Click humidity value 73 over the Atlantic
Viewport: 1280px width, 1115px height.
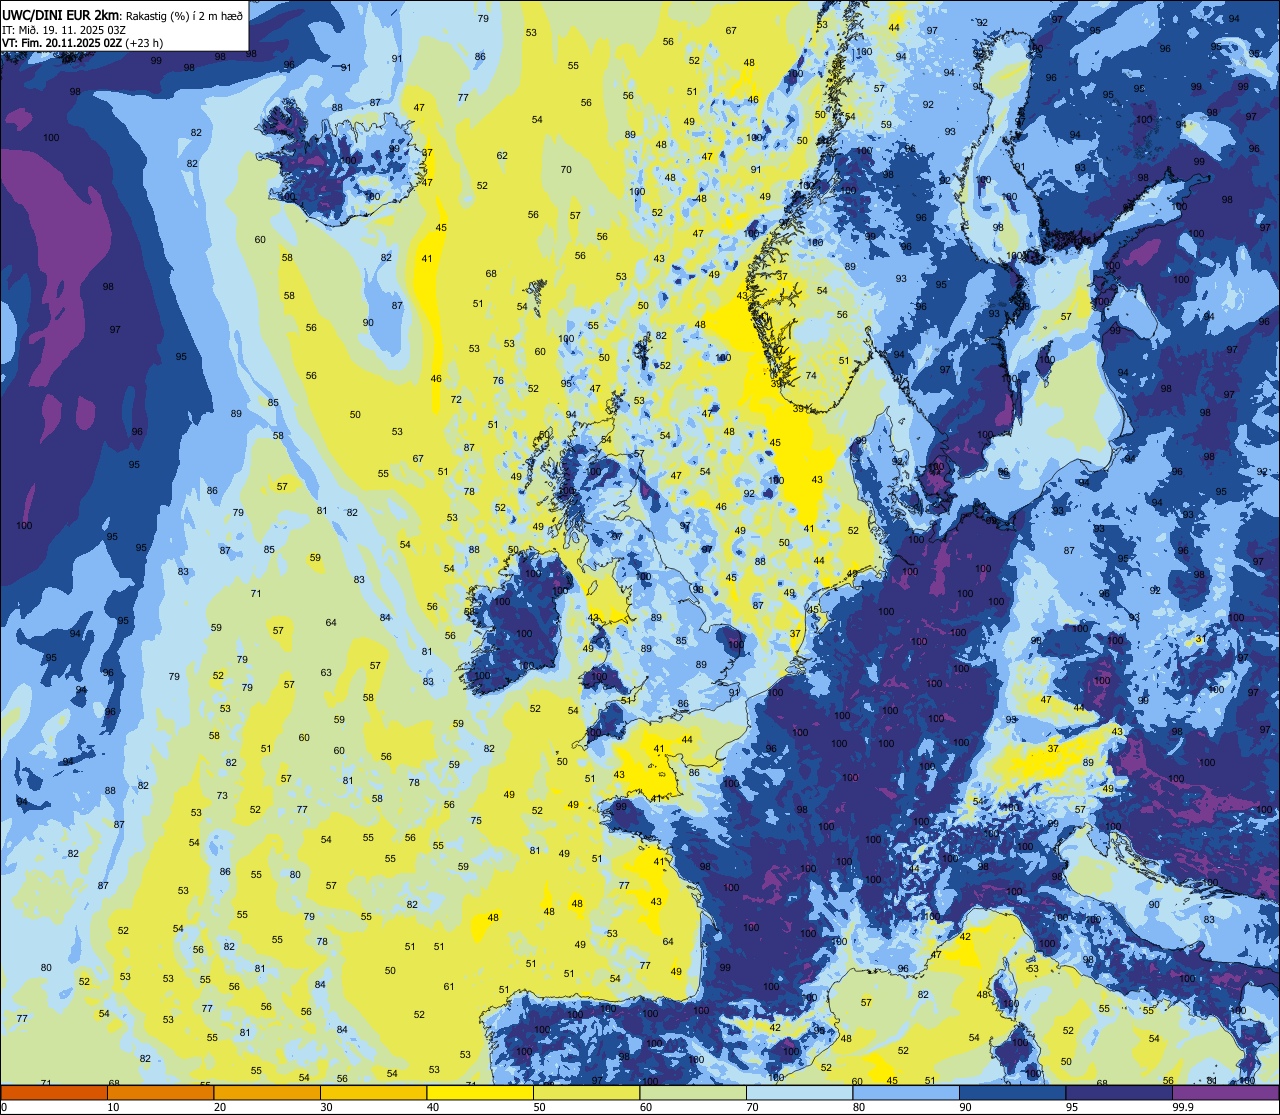pos(222,796)
